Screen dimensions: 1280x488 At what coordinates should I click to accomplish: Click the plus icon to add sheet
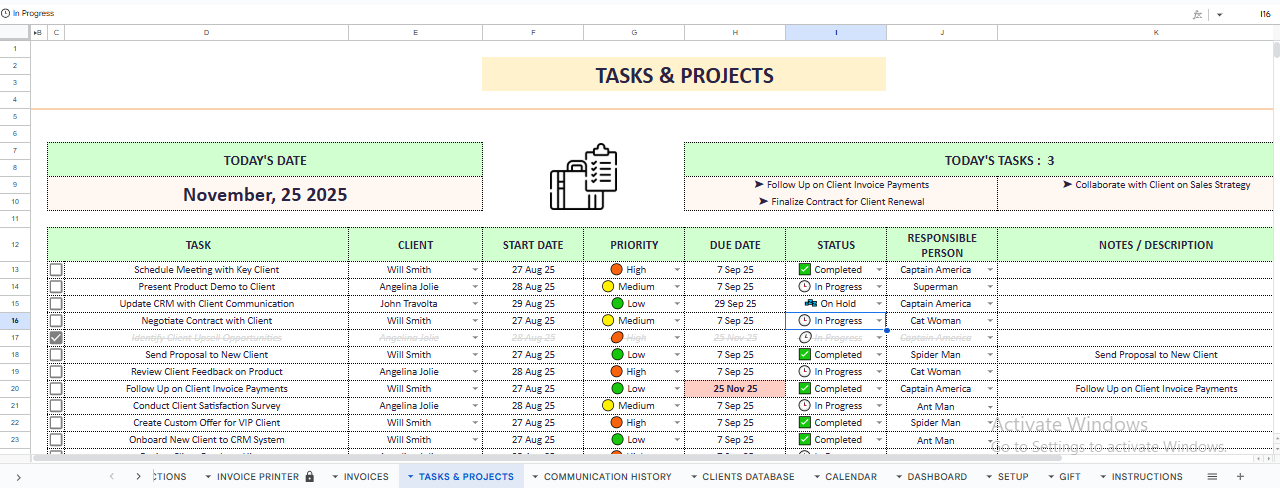click(1240, 477)
